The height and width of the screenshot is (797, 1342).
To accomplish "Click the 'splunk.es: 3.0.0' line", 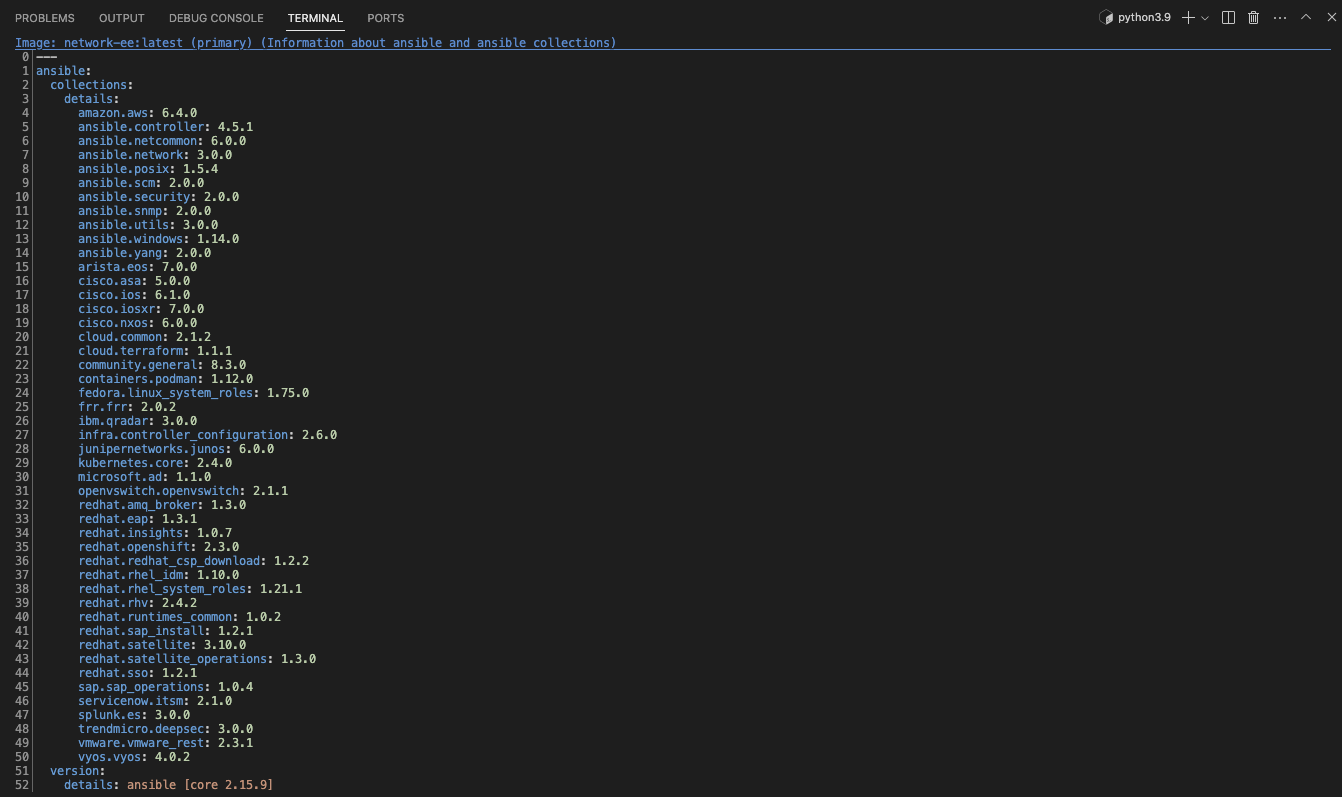I will 134,715.
